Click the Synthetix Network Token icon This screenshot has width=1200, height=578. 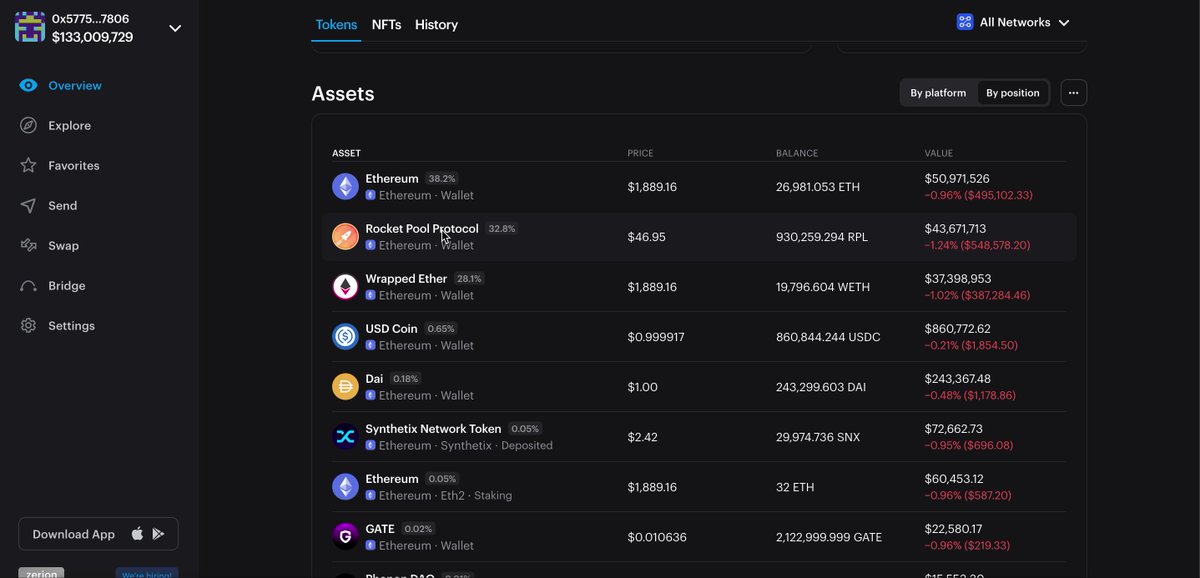pos(345,437)
